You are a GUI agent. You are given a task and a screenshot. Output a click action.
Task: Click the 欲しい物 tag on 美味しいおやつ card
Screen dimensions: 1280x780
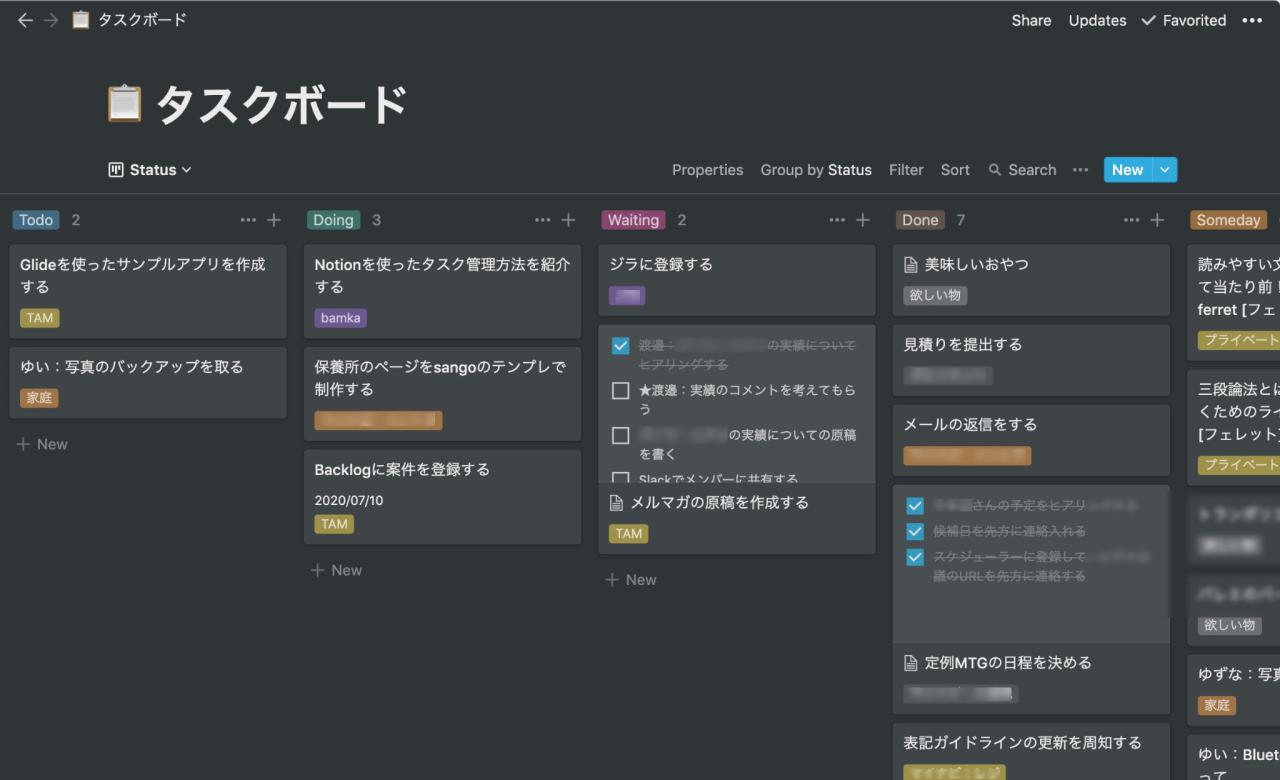935,295
